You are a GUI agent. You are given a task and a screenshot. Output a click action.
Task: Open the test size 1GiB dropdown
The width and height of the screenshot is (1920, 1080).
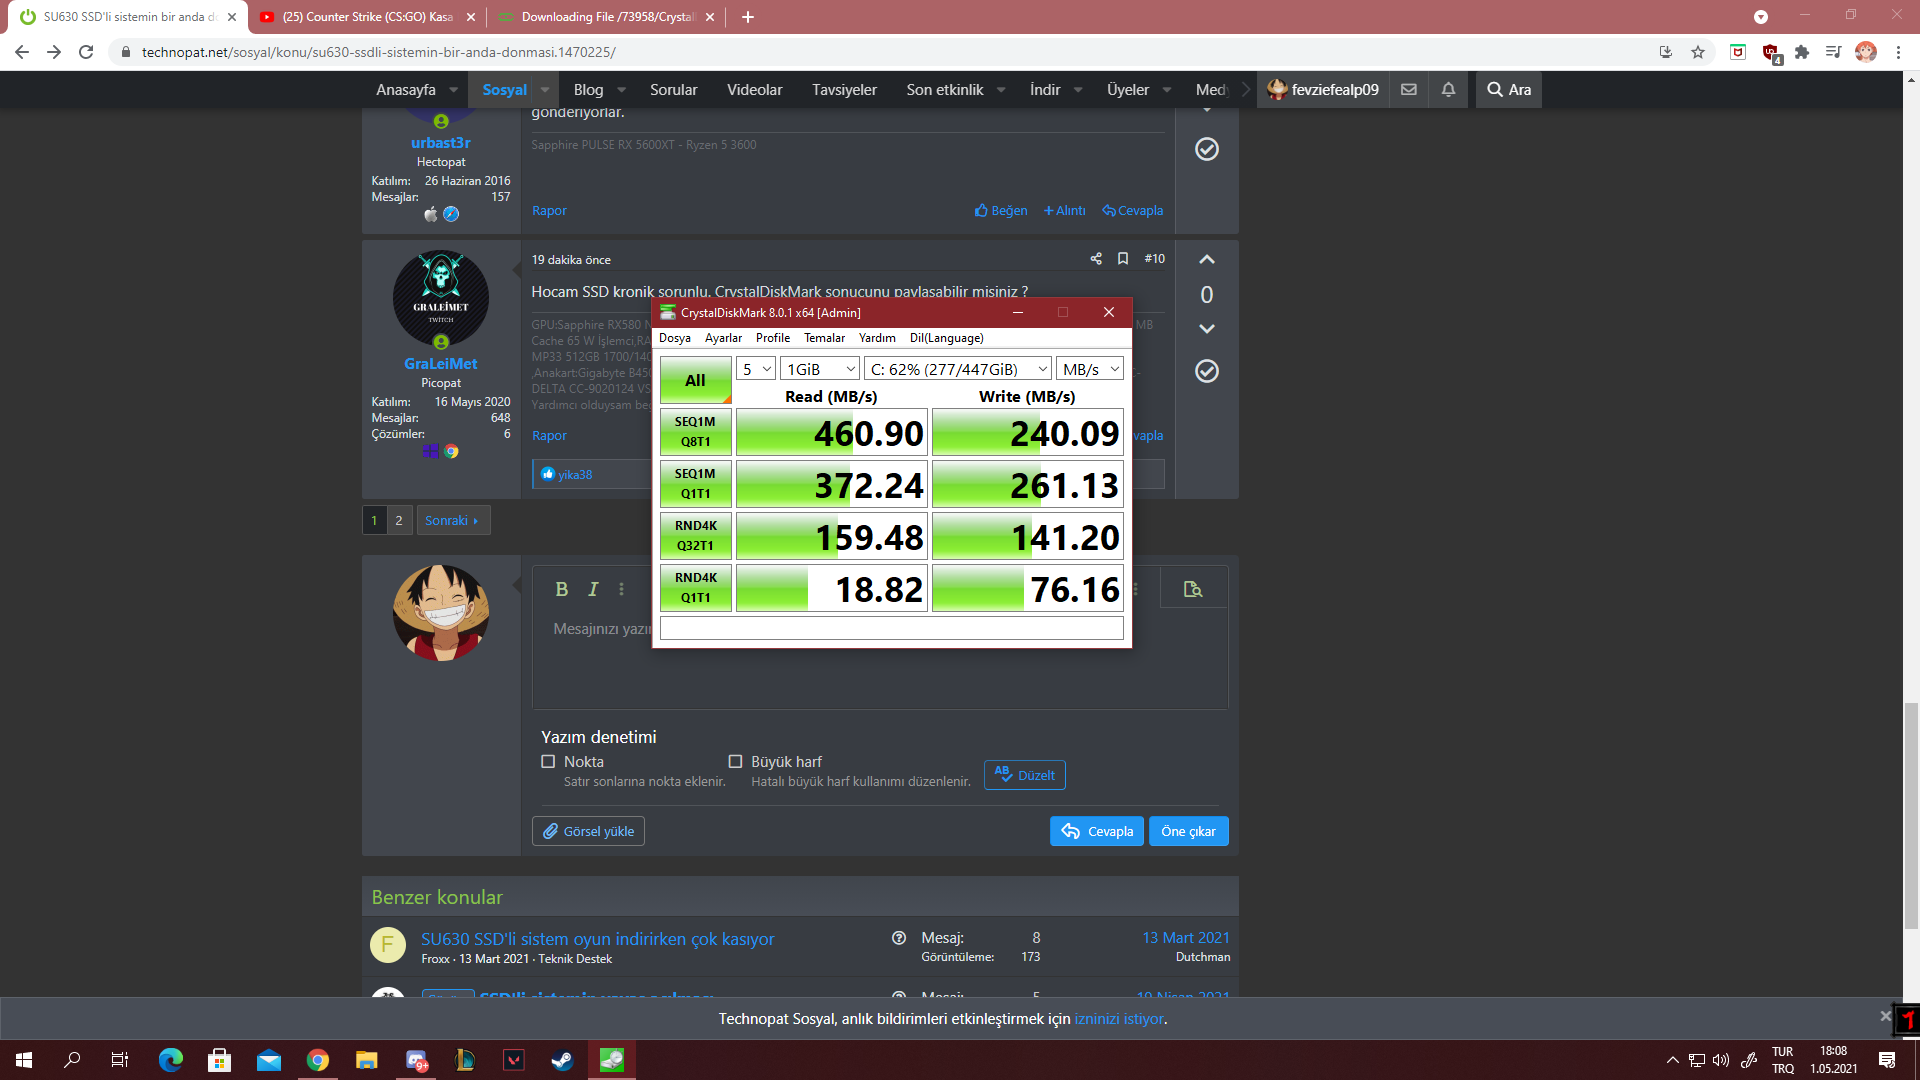tap(819, 369)
